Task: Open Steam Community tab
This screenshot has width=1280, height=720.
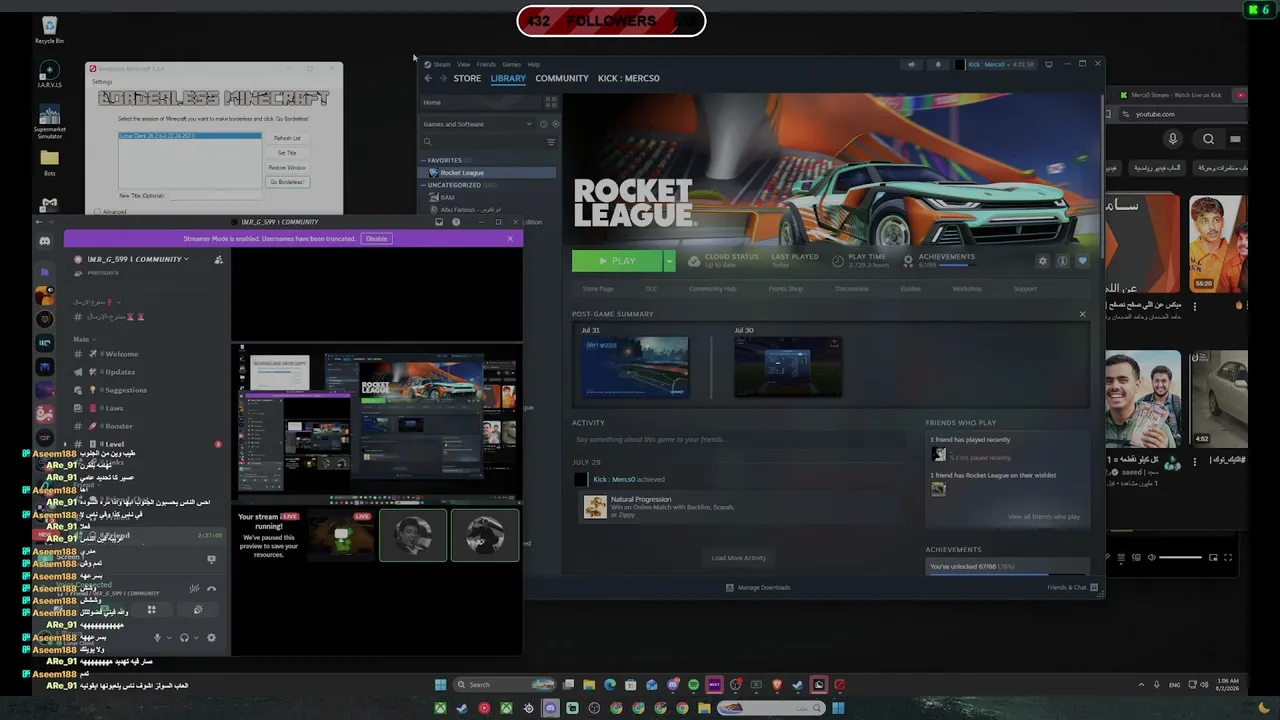Action: coord(562,78)
